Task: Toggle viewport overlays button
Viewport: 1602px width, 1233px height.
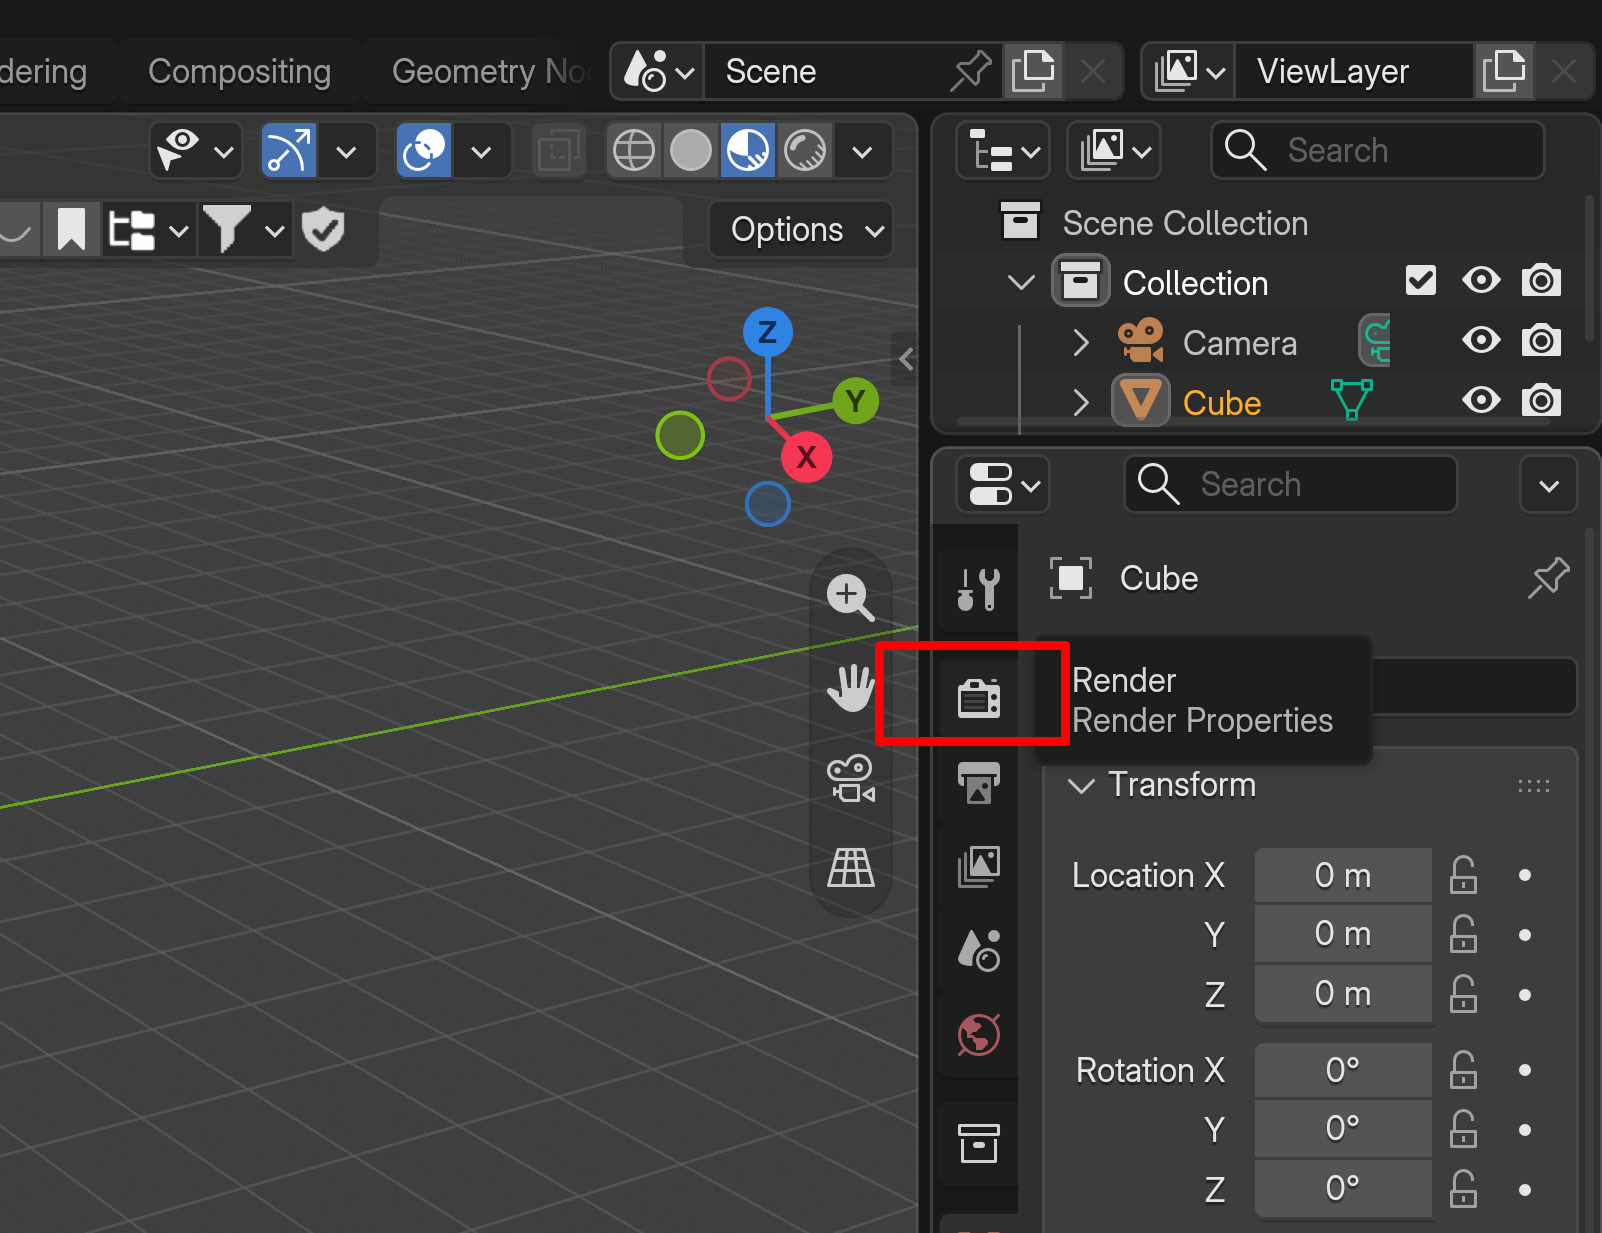Action: click(x=424, y=151)
